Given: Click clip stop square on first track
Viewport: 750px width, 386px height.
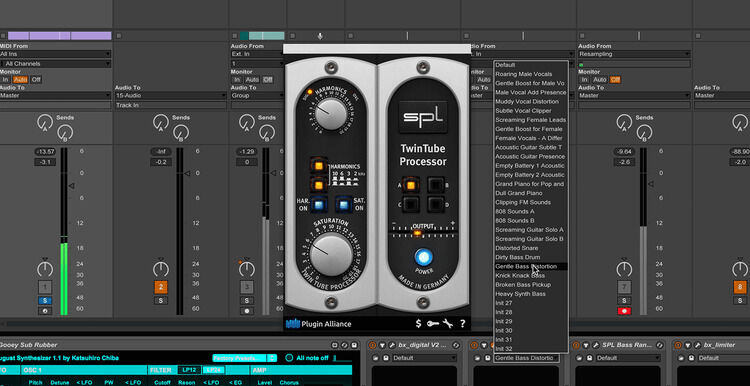Looking at the screenshot, I should [x=3, y=36].
